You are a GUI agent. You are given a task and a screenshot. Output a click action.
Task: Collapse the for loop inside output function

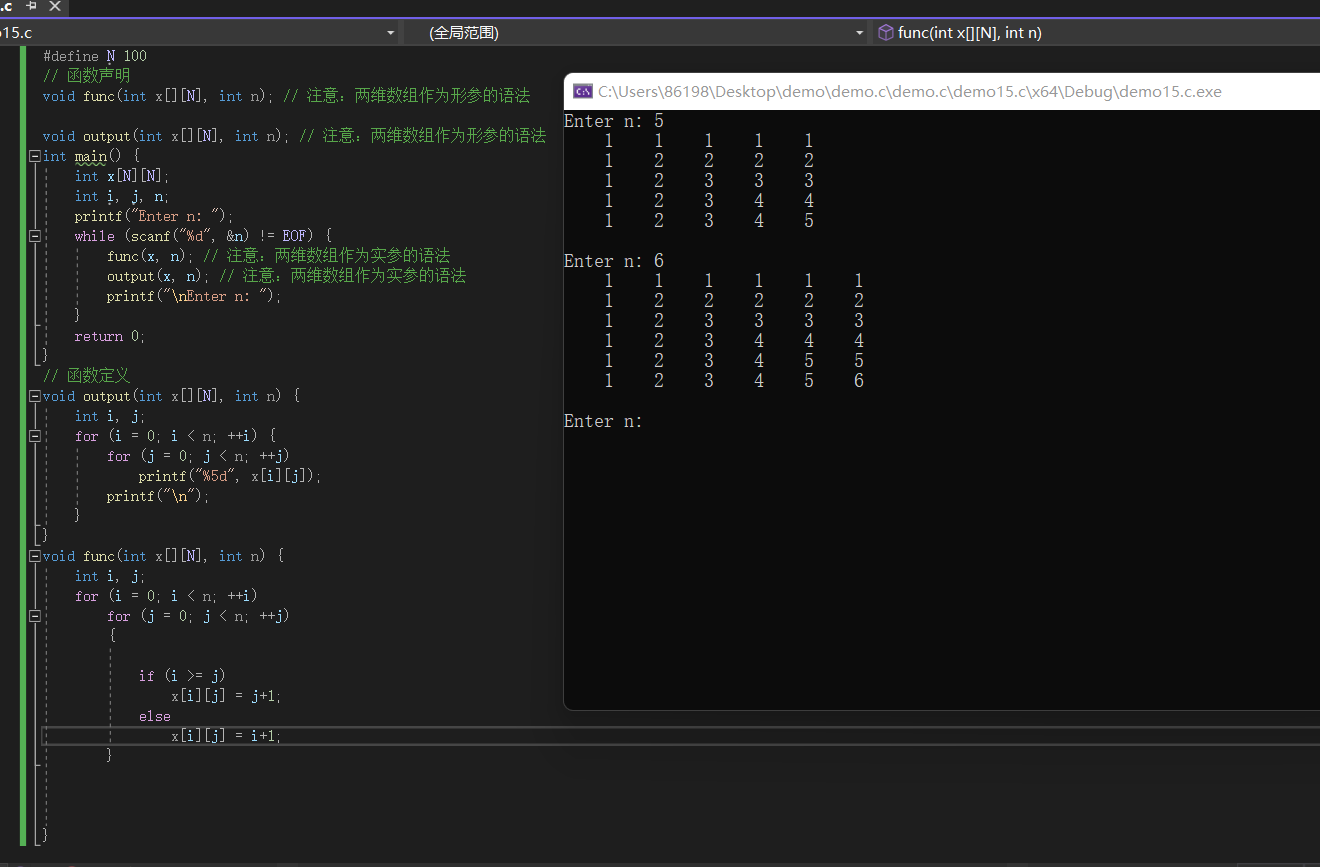(35, 436)
